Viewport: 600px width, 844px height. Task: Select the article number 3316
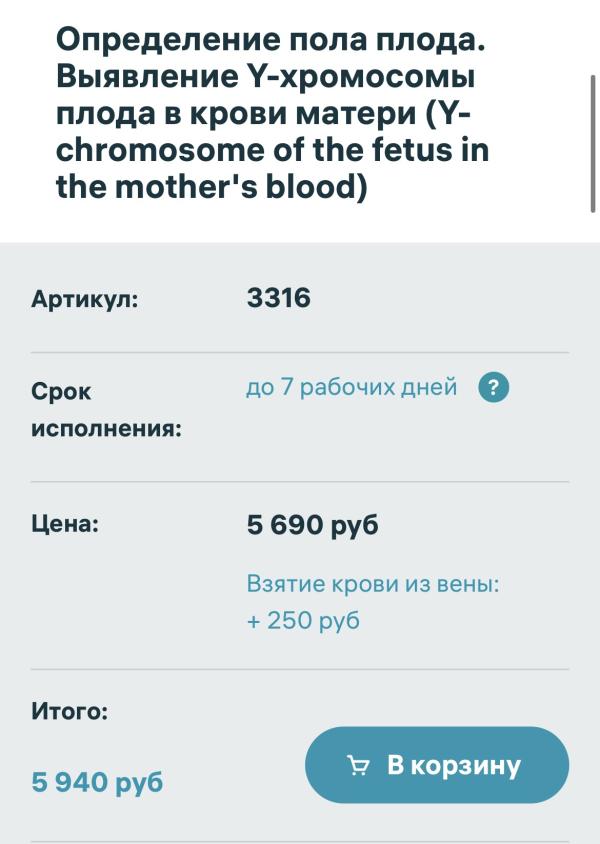pyautogui.click(x=279, y=298)
